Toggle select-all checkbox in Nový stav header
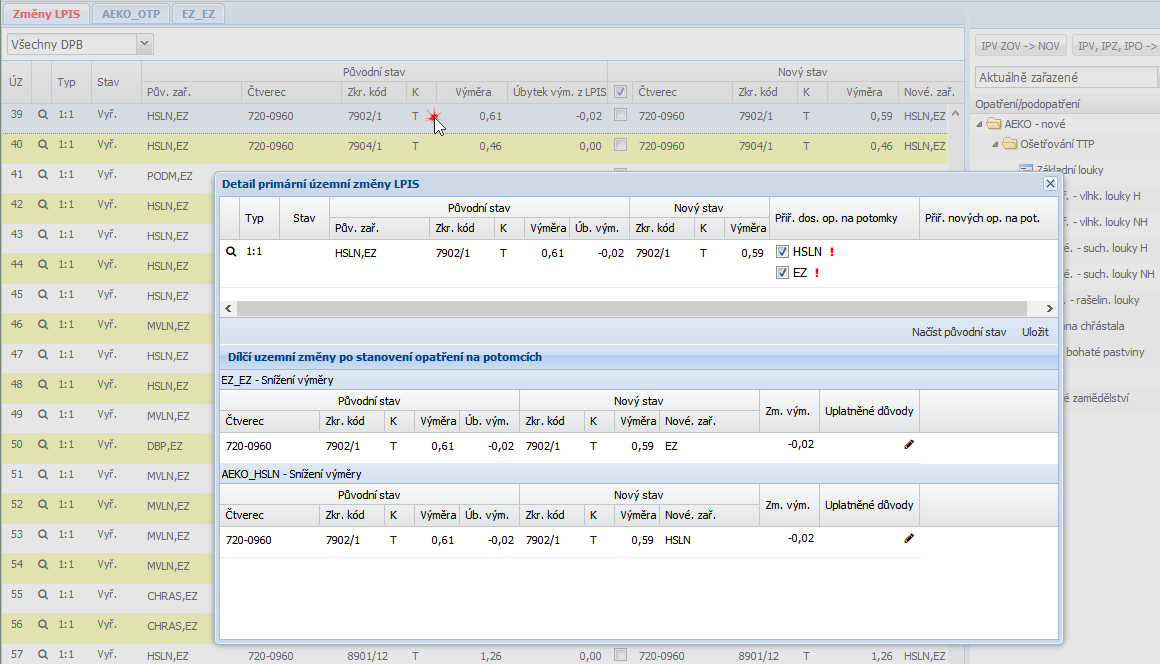The height and width of the screenshot is (664, 1160). click(x=621, y=92)
